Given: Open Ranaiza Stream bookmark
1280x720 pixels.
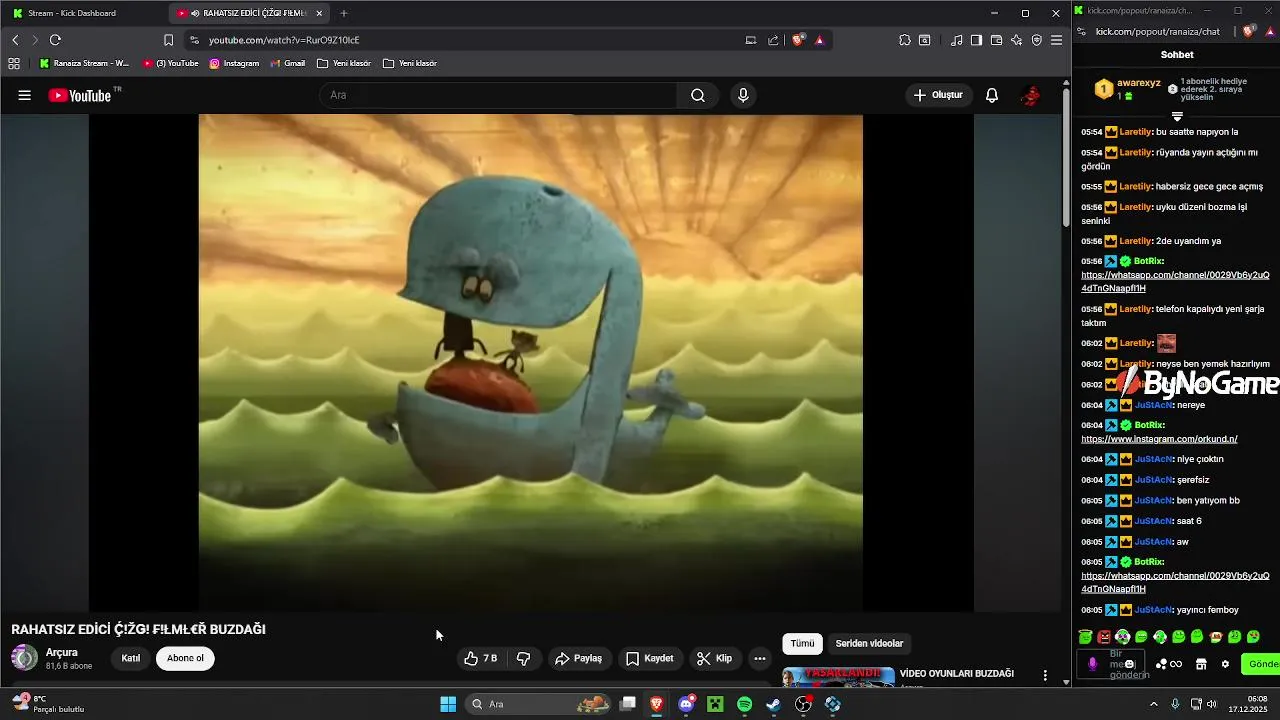Looking at the screenshot, I should (x=84, y=63).
